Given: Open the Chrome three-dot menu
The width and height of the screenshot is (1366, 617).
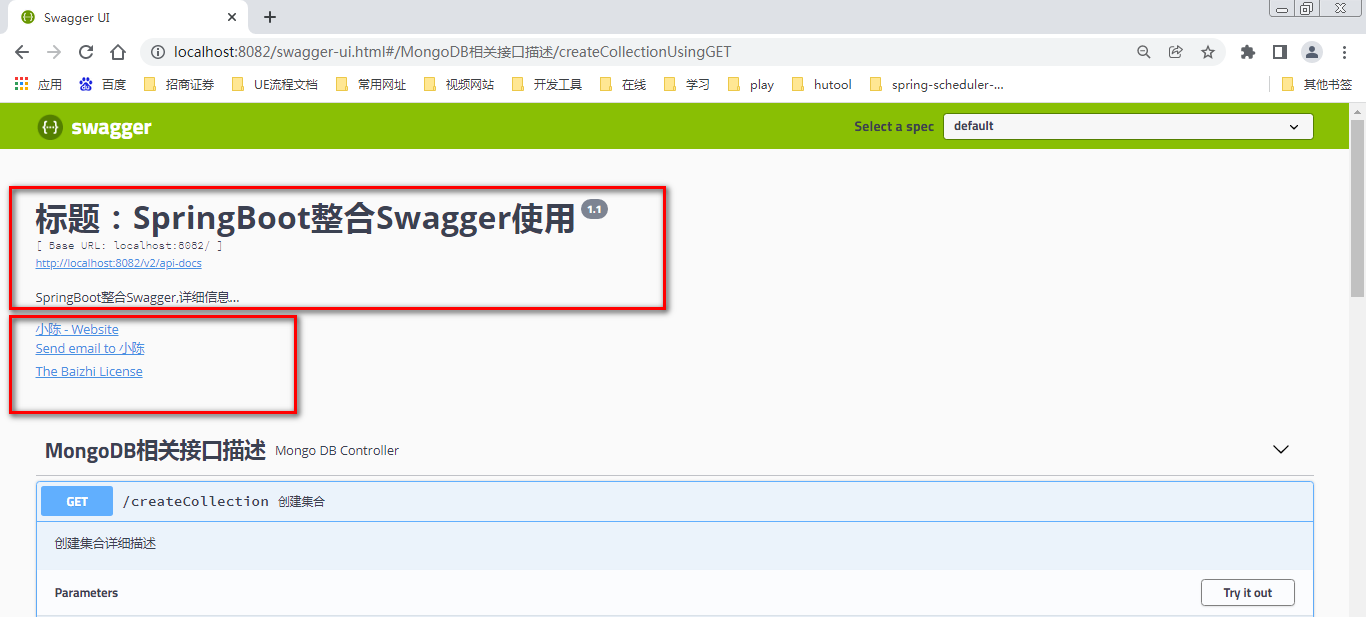Looking at the screenshot, I should [1343, 52].
